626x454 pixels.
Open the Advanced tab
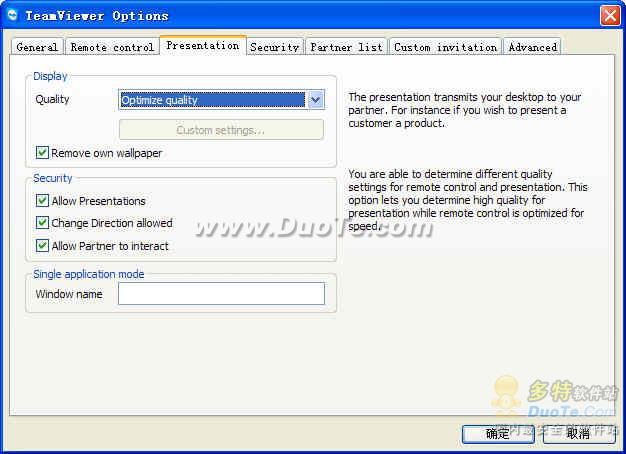tap(533, 47)
